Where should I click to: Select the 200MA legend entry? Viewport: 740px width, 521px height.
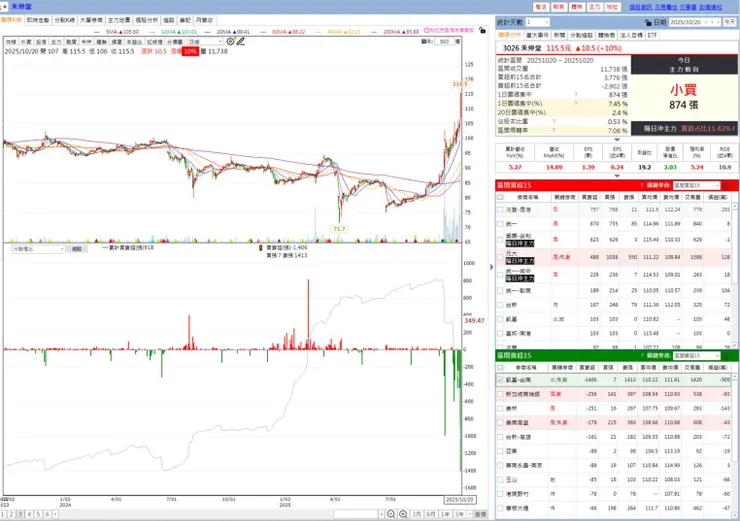coord(401,32)
